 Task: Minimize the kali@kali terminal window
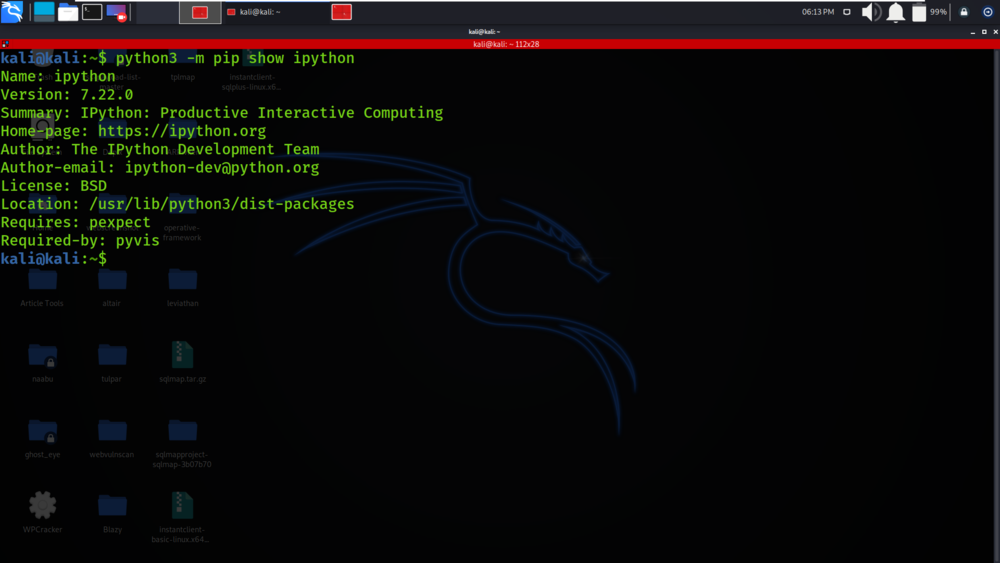tap(973, 32)
